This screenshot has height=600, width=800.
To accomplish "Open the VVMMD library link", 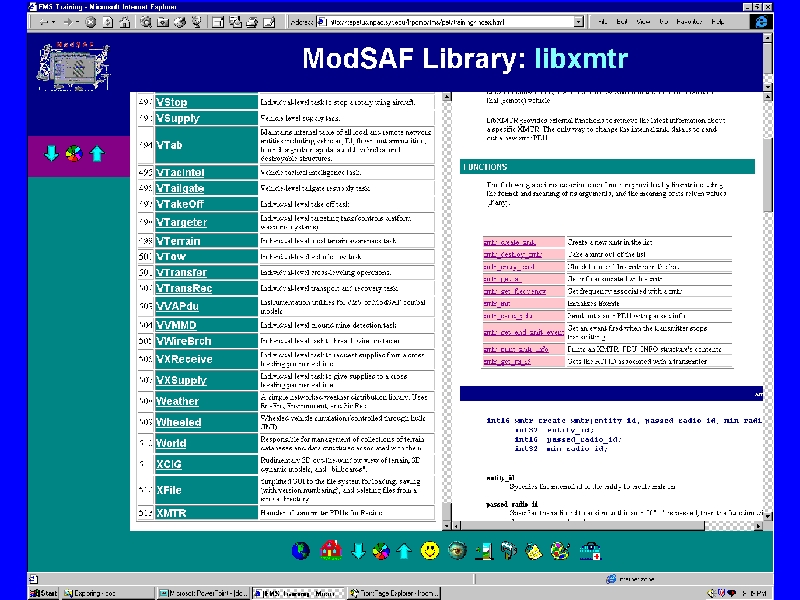I will coord(176,325).
